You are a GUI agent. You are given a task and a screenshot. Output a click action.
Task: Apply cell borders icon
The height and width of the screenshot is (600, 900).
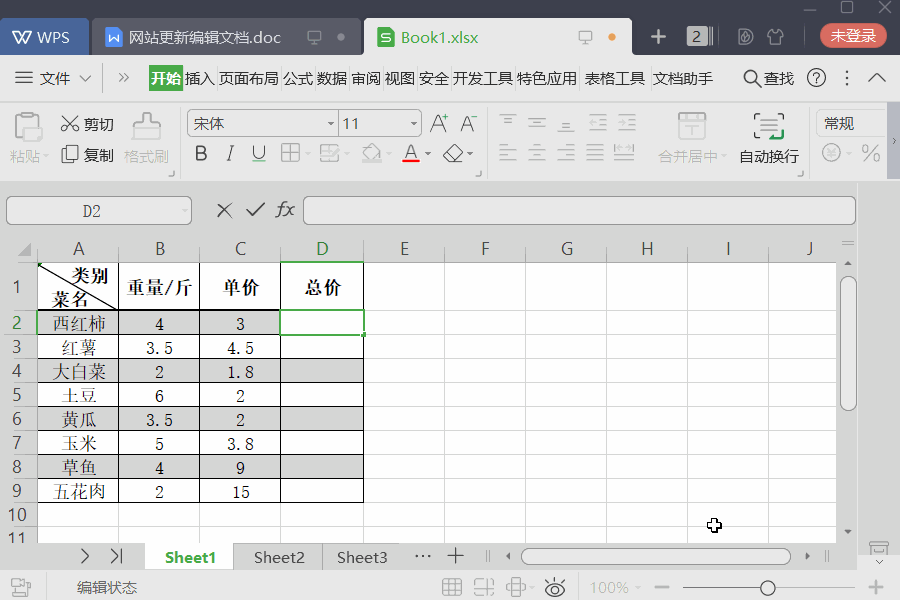tap(290, 153)
